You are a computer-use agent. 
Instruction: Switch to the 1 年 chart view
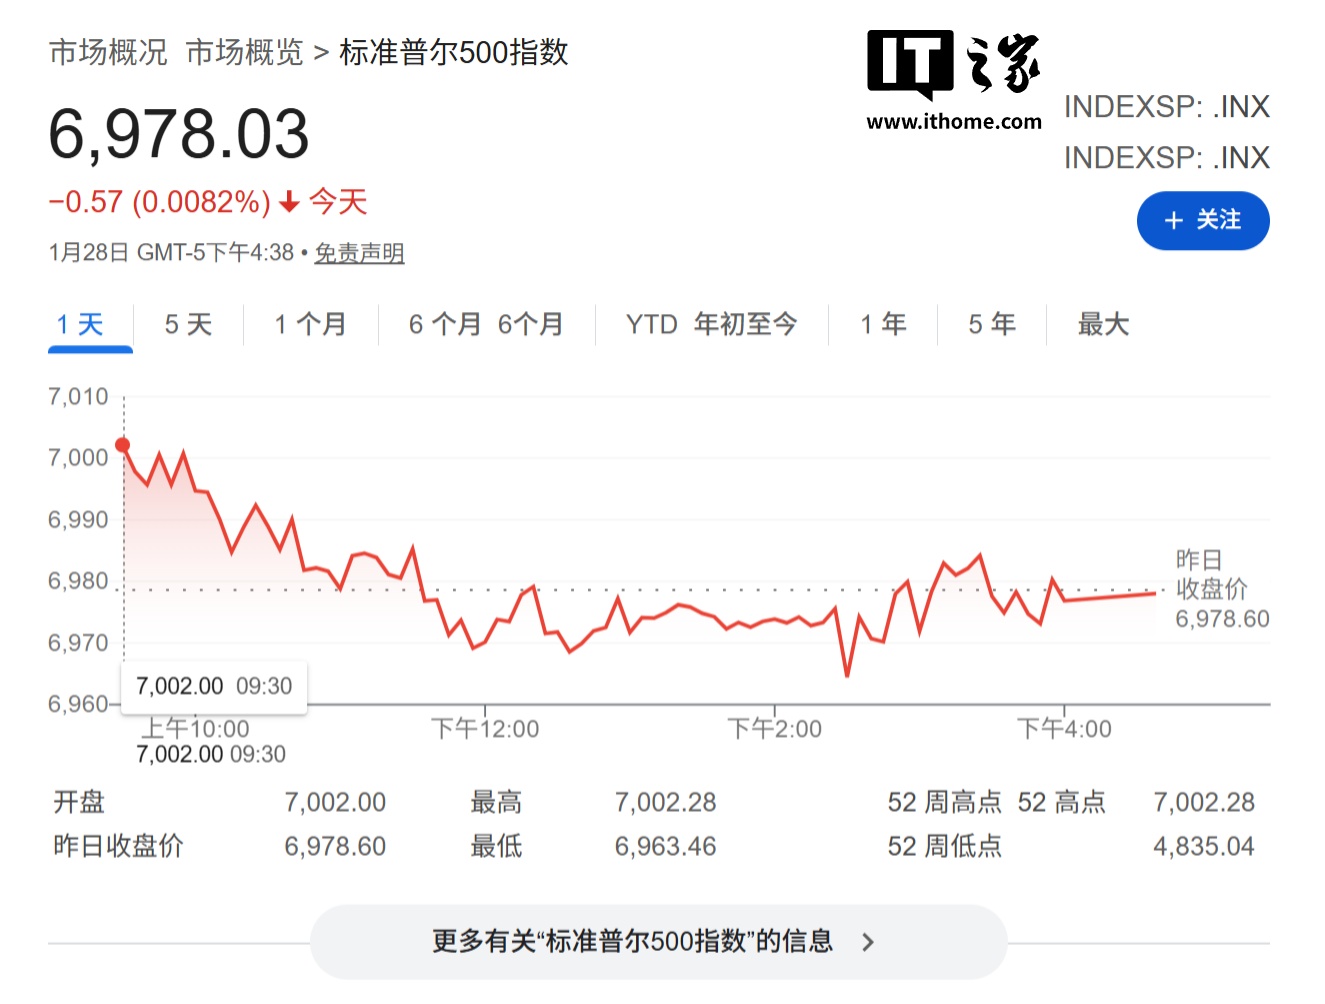point(883,323)
